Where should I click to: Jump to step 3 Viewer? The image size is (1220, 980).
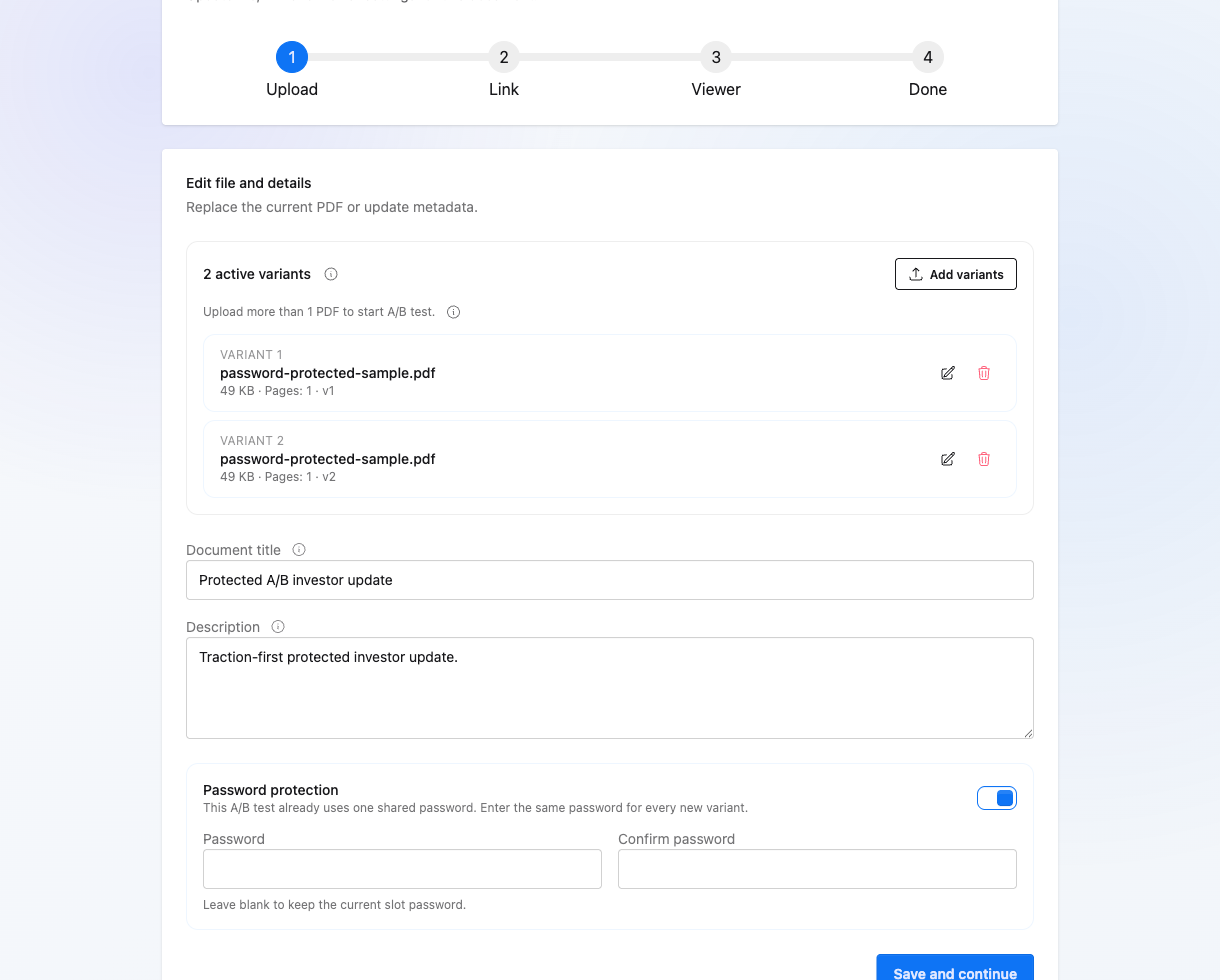[716, 57]
